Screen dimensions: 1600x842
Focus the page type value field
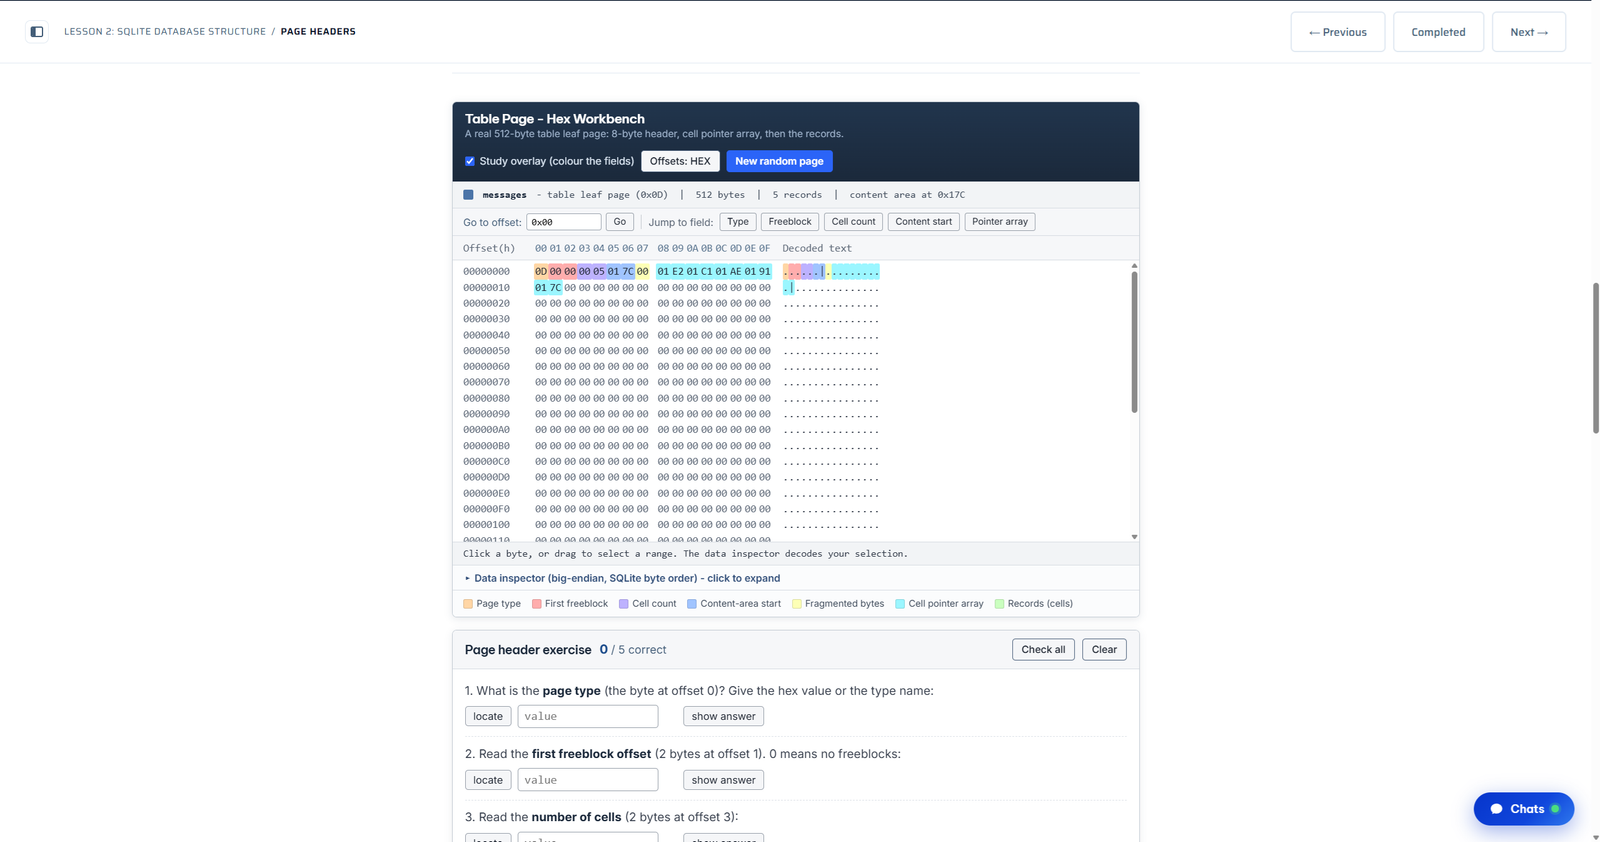click(588, 716)
